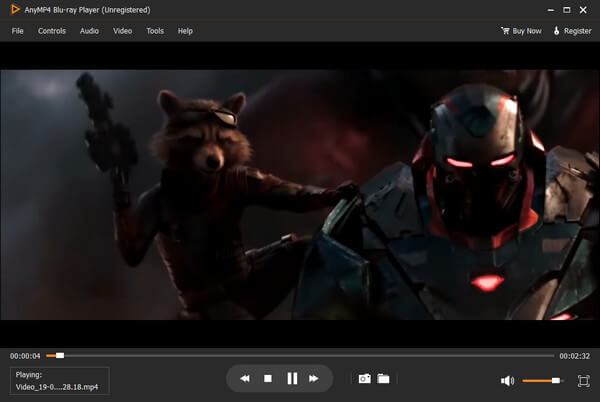
Task: Click the Playing file name label
Action: pos(60,380)
